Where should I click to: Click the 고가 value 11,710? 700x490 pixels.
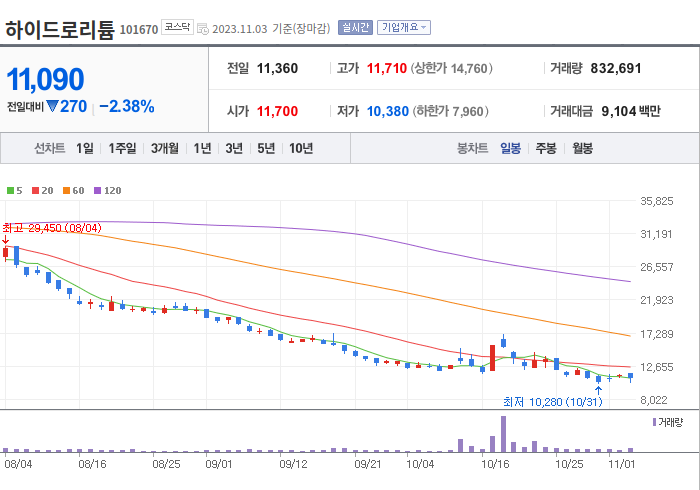coord(387,68)
